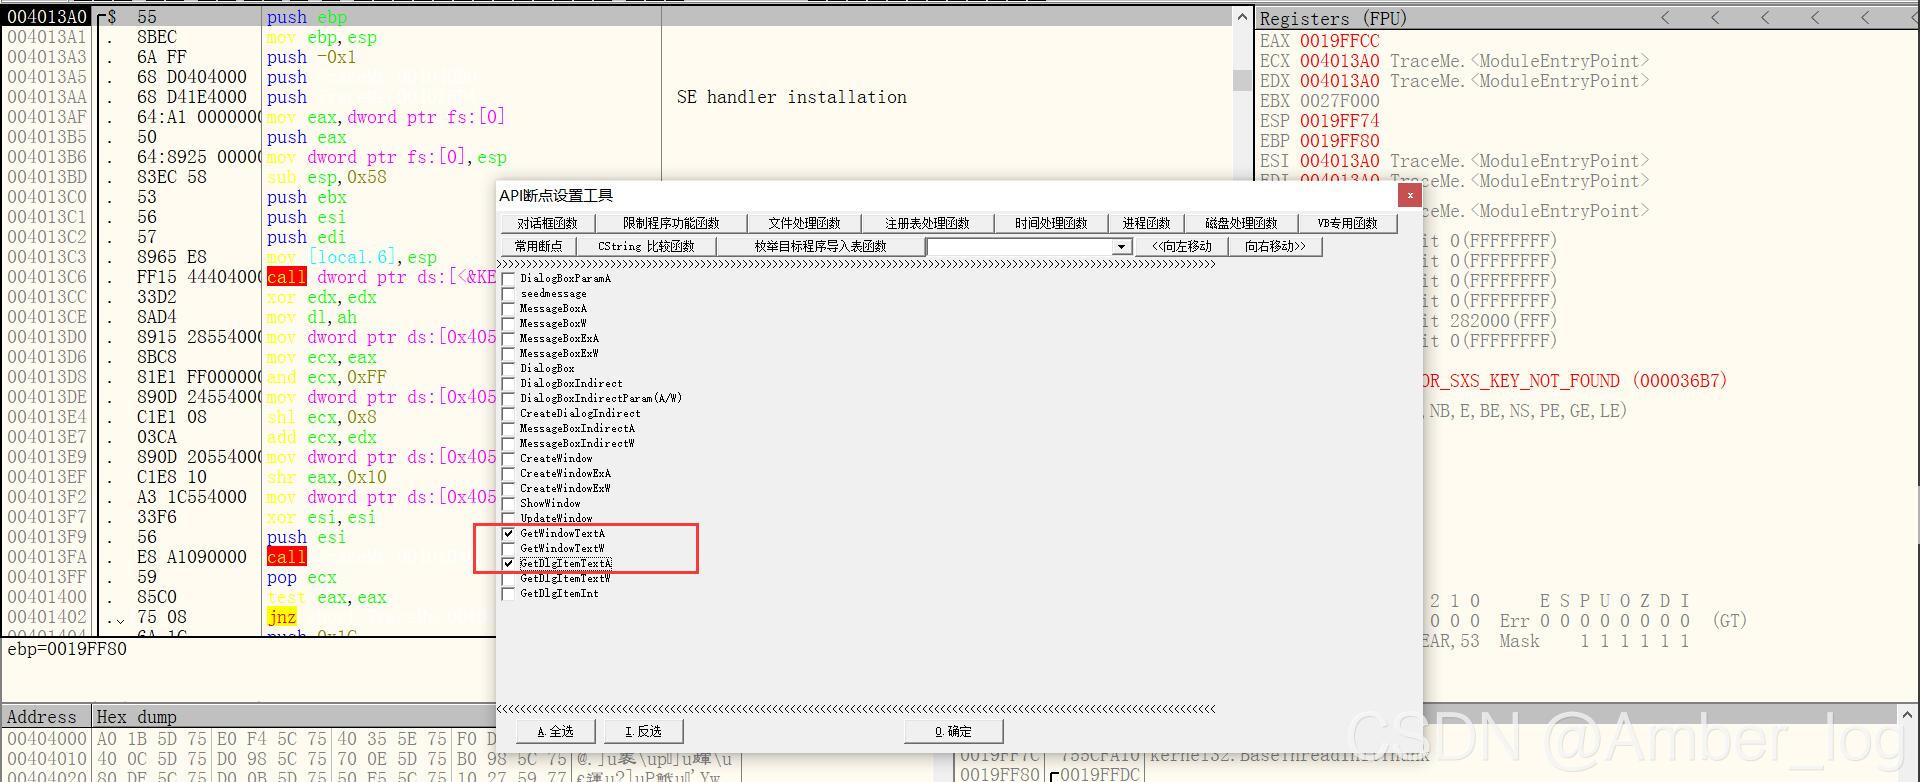Select the 磁盘处理函数 category
This screenshot has height=782, width=1920.
[1241, 223]
